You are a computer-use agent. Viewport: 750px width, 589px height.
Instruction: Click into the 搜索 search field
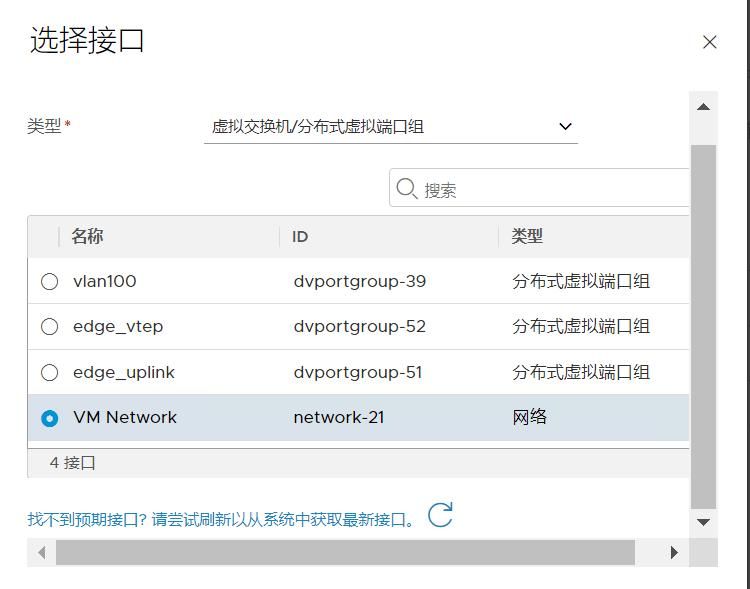click(x=550, y=189)
